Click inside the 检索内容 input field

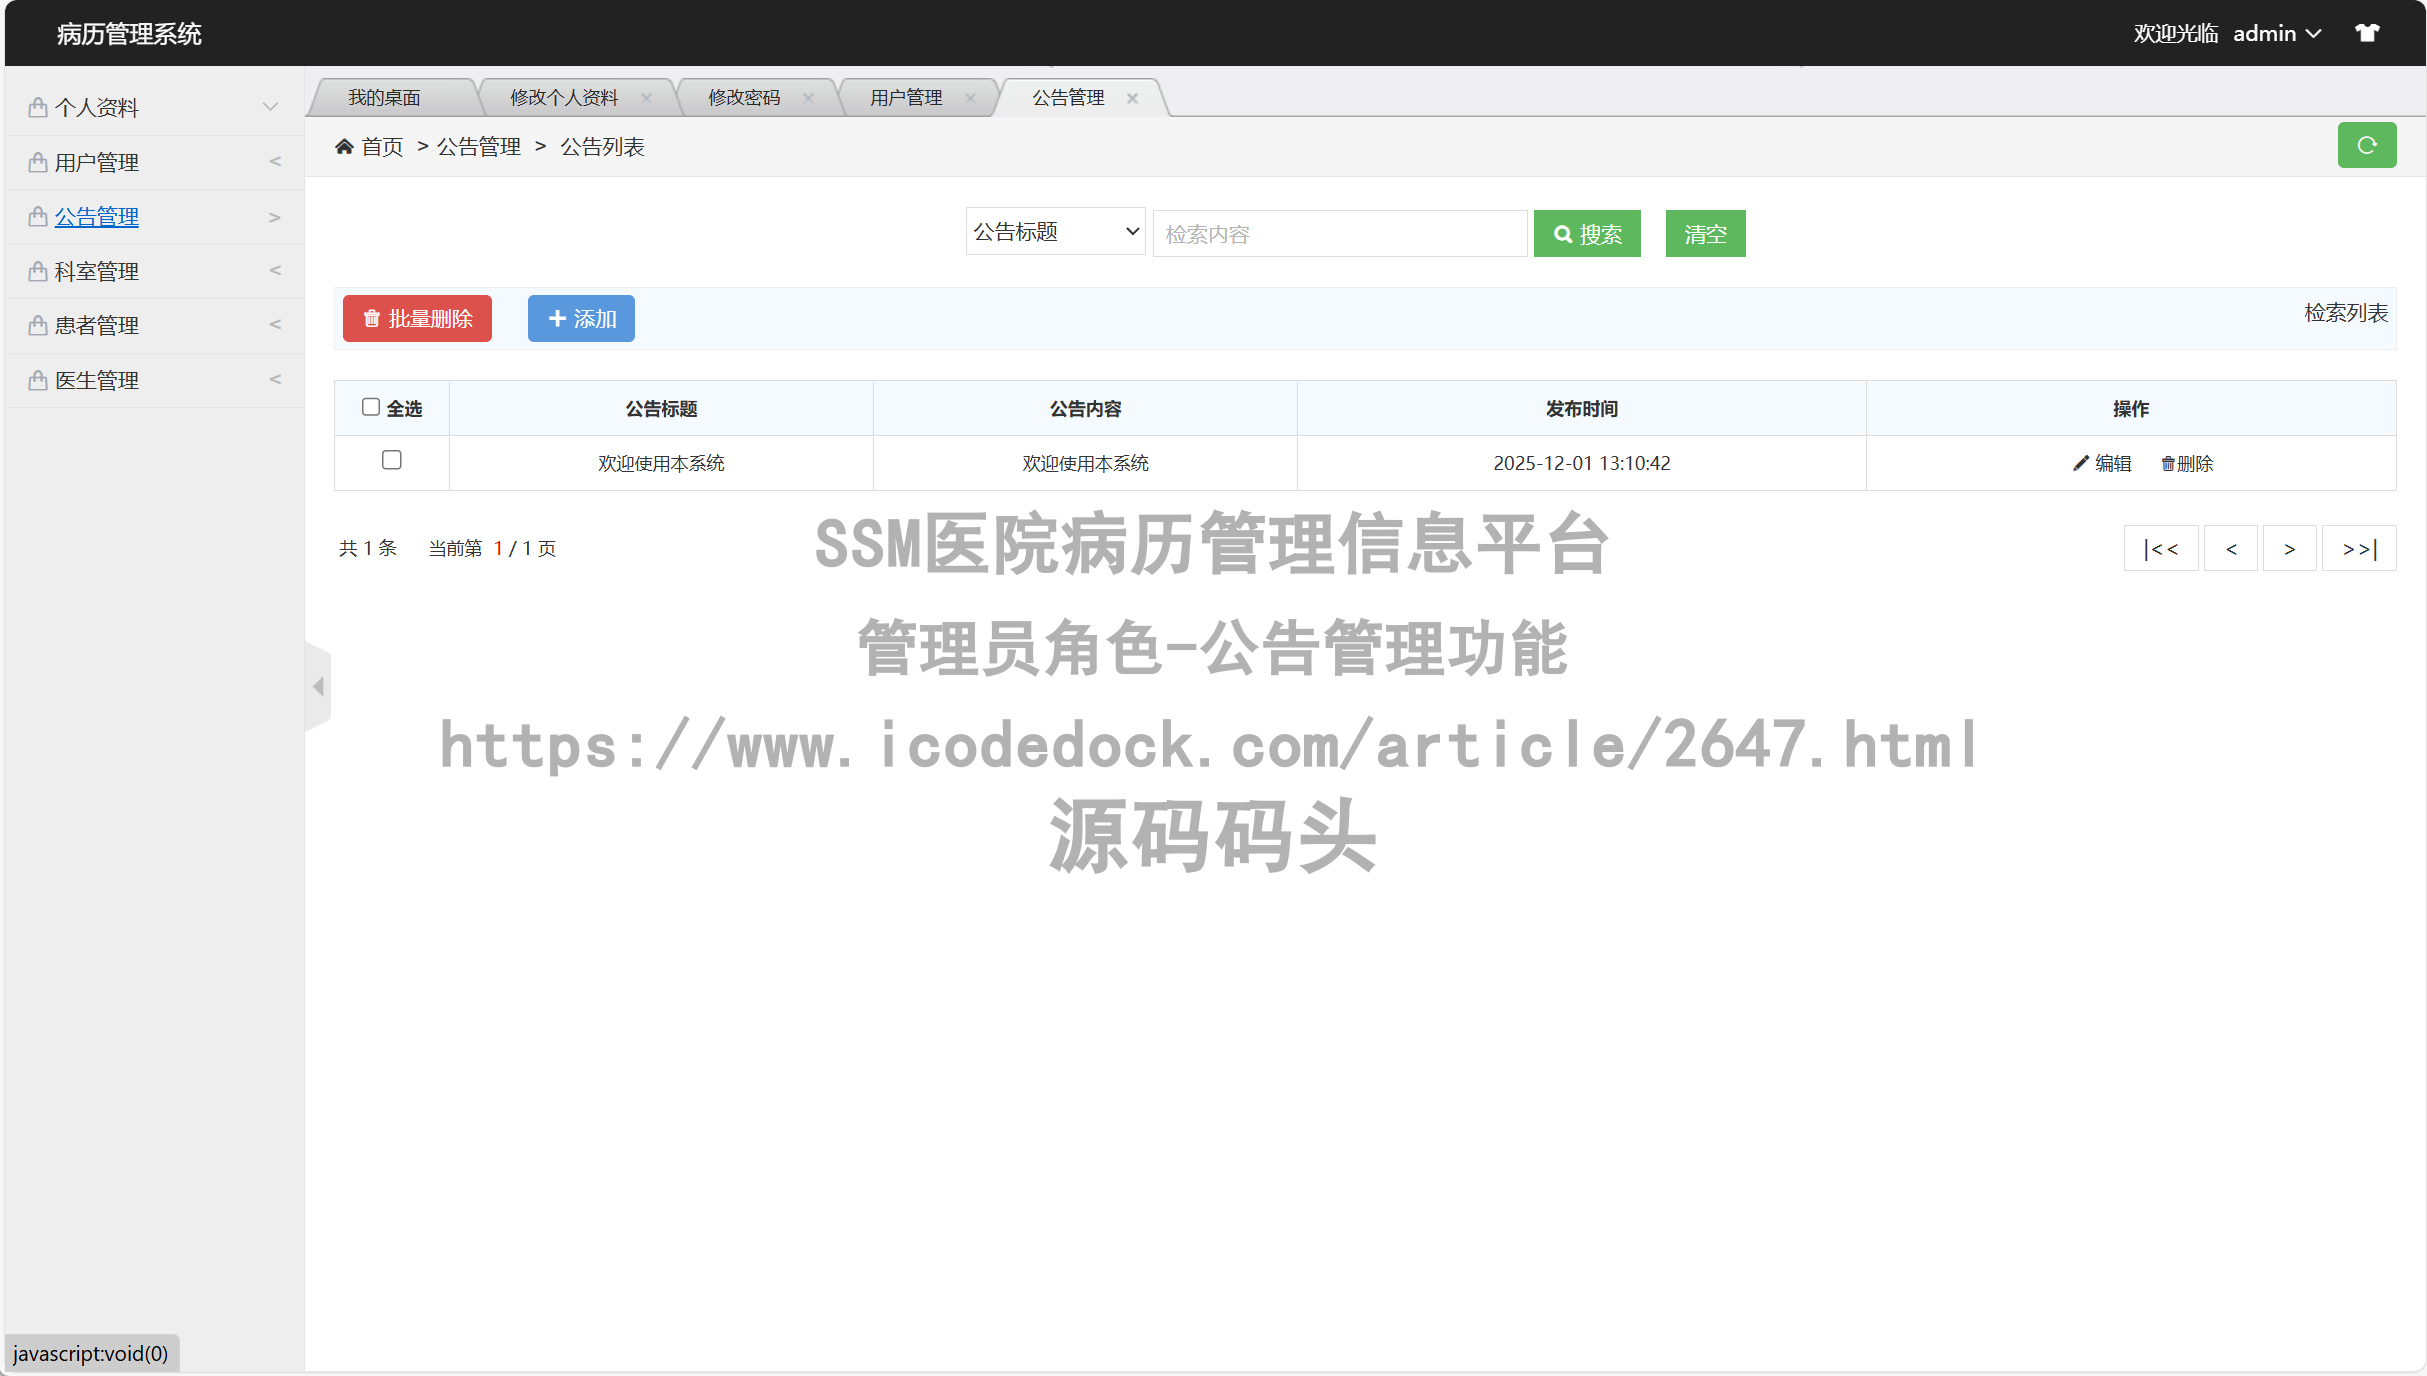[1339, 233]
